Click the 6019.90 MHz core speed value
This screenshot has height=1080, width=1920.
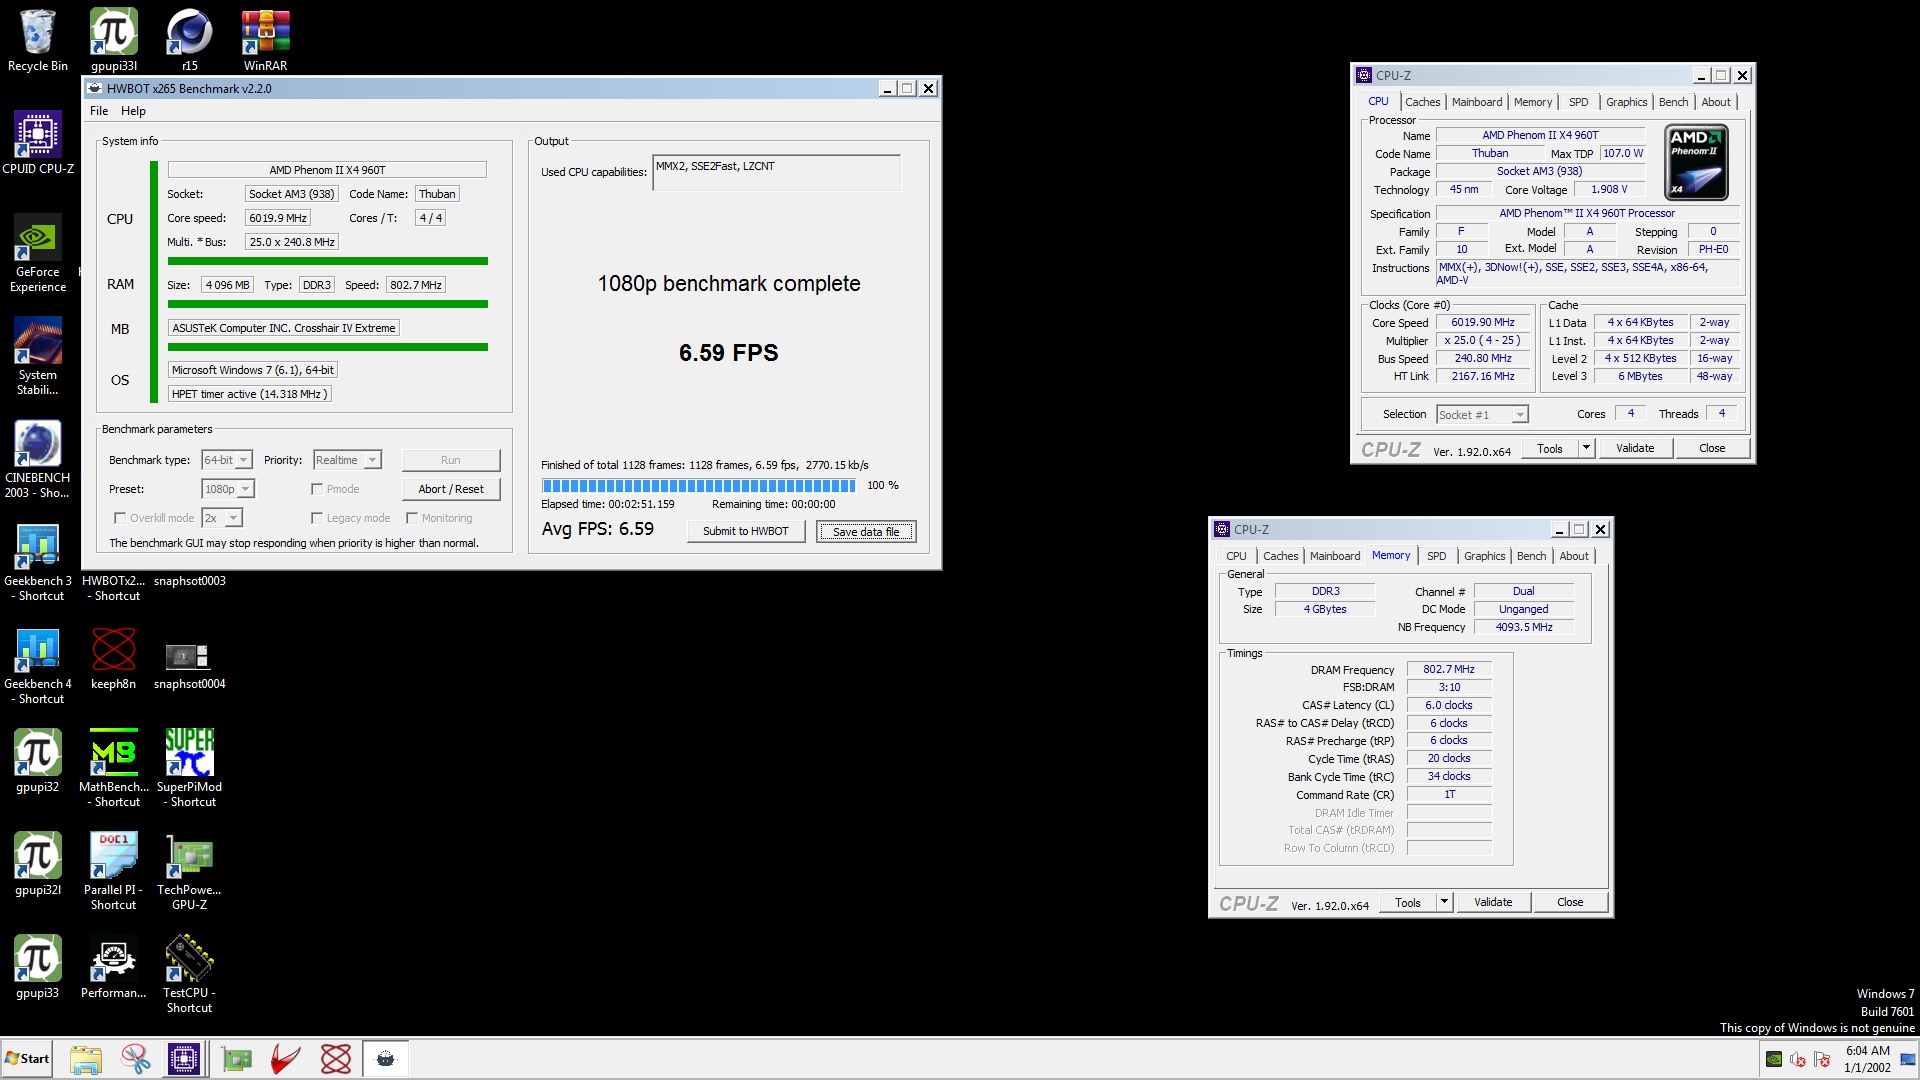coord(1483,322)
